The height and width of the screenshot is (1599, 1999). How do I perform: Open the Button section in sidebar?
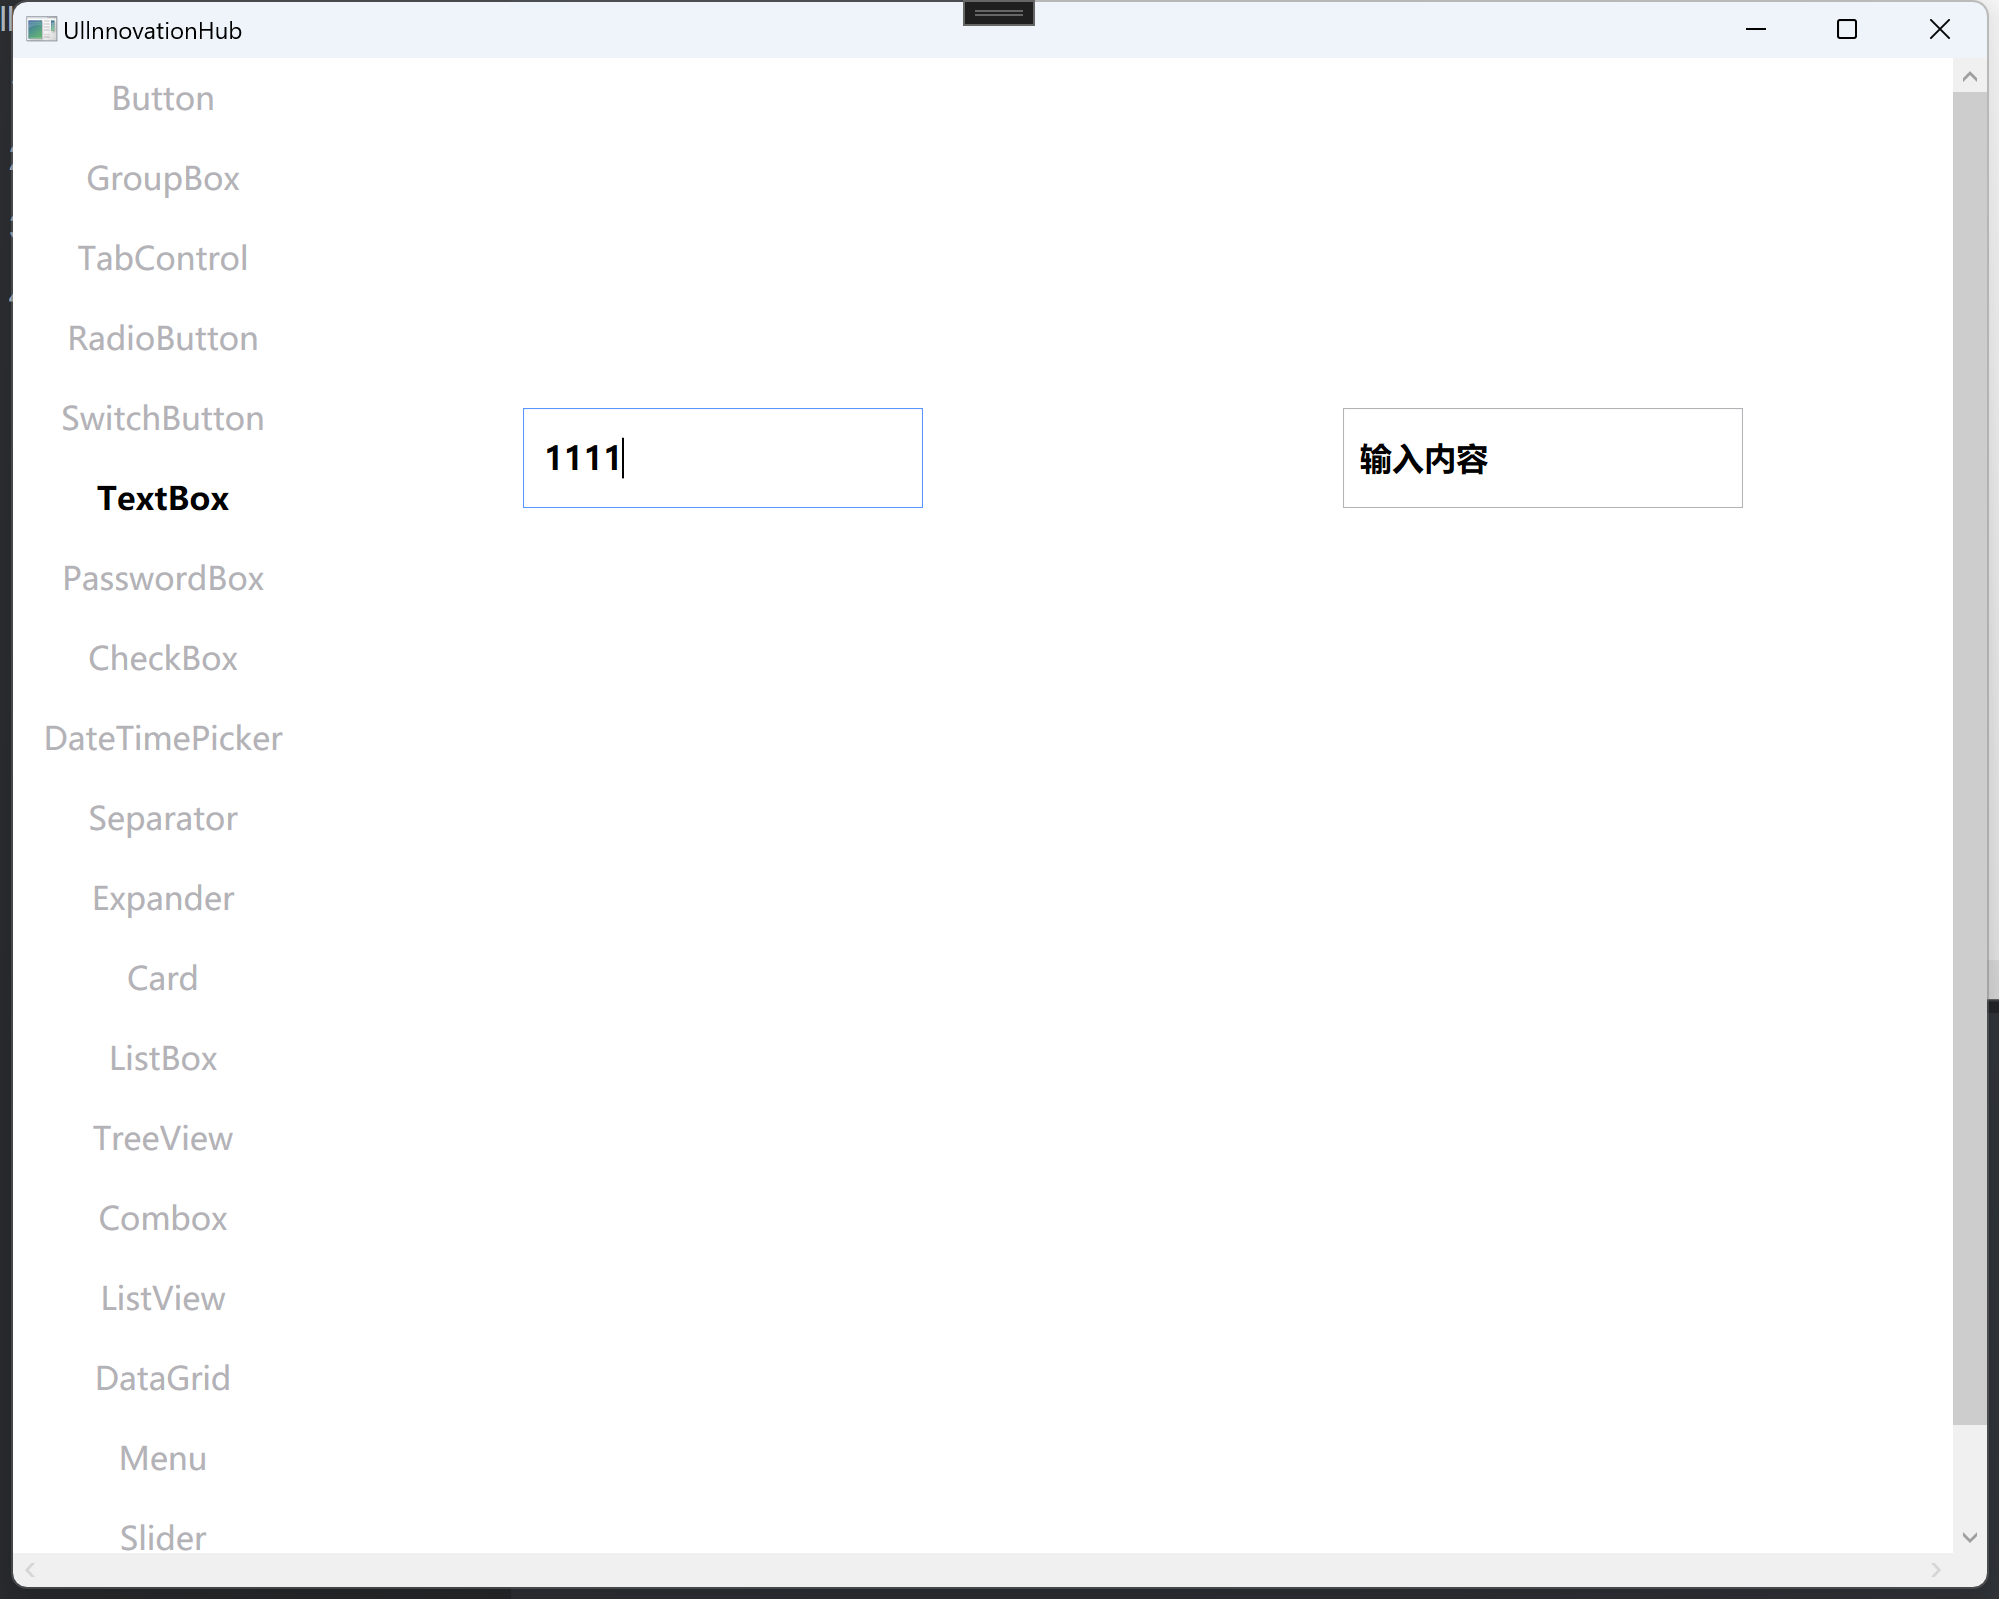point(163,99)
